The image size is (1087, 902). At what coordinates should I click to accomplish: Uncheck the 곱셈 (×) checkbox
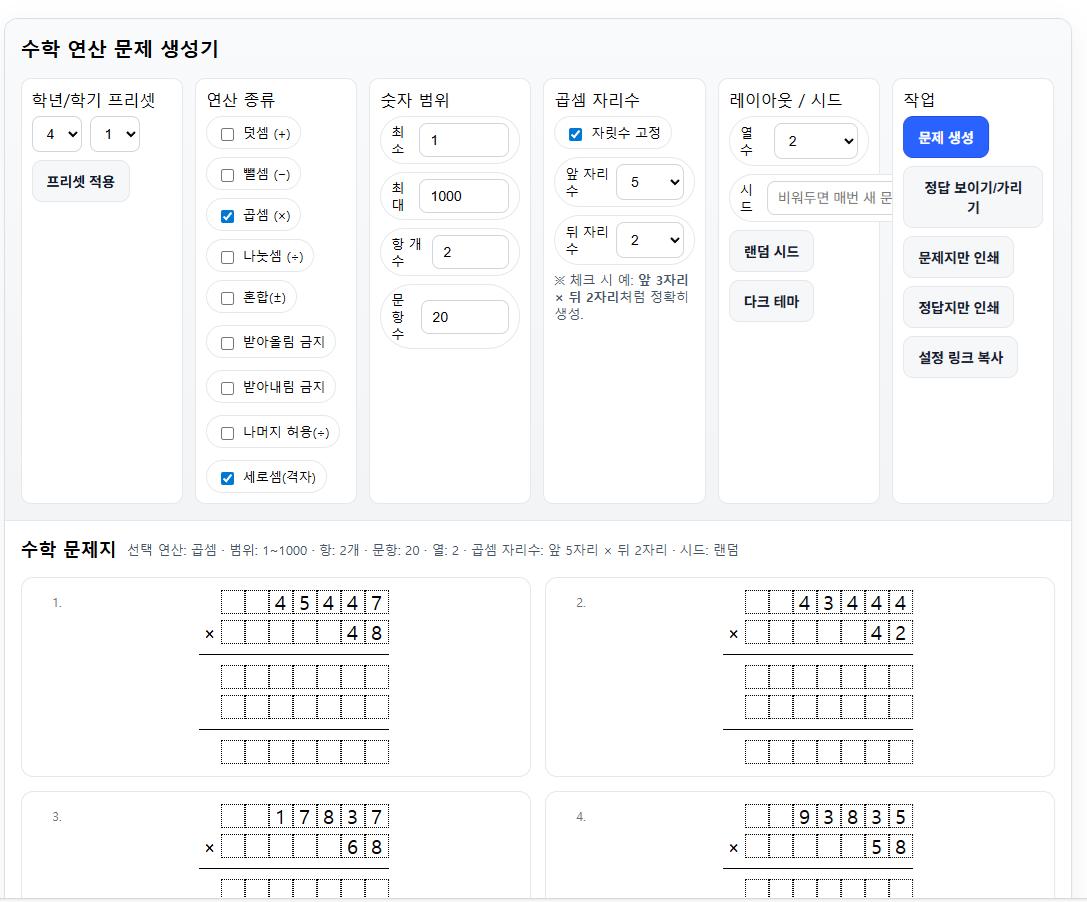pos(227,216)
